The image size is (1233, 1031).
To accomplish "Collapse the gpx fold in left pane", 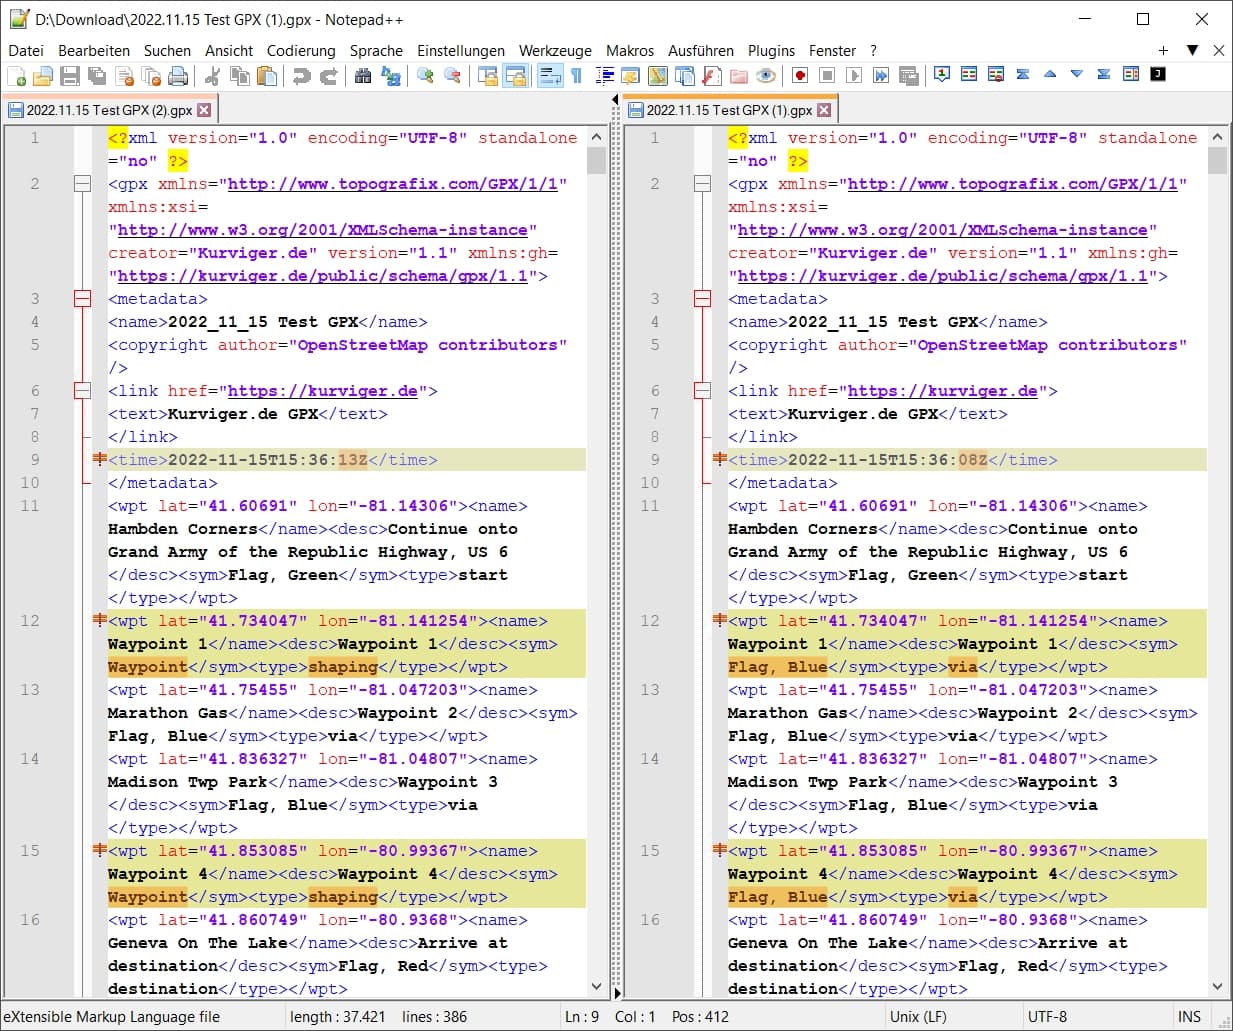I will coord(83,184).
